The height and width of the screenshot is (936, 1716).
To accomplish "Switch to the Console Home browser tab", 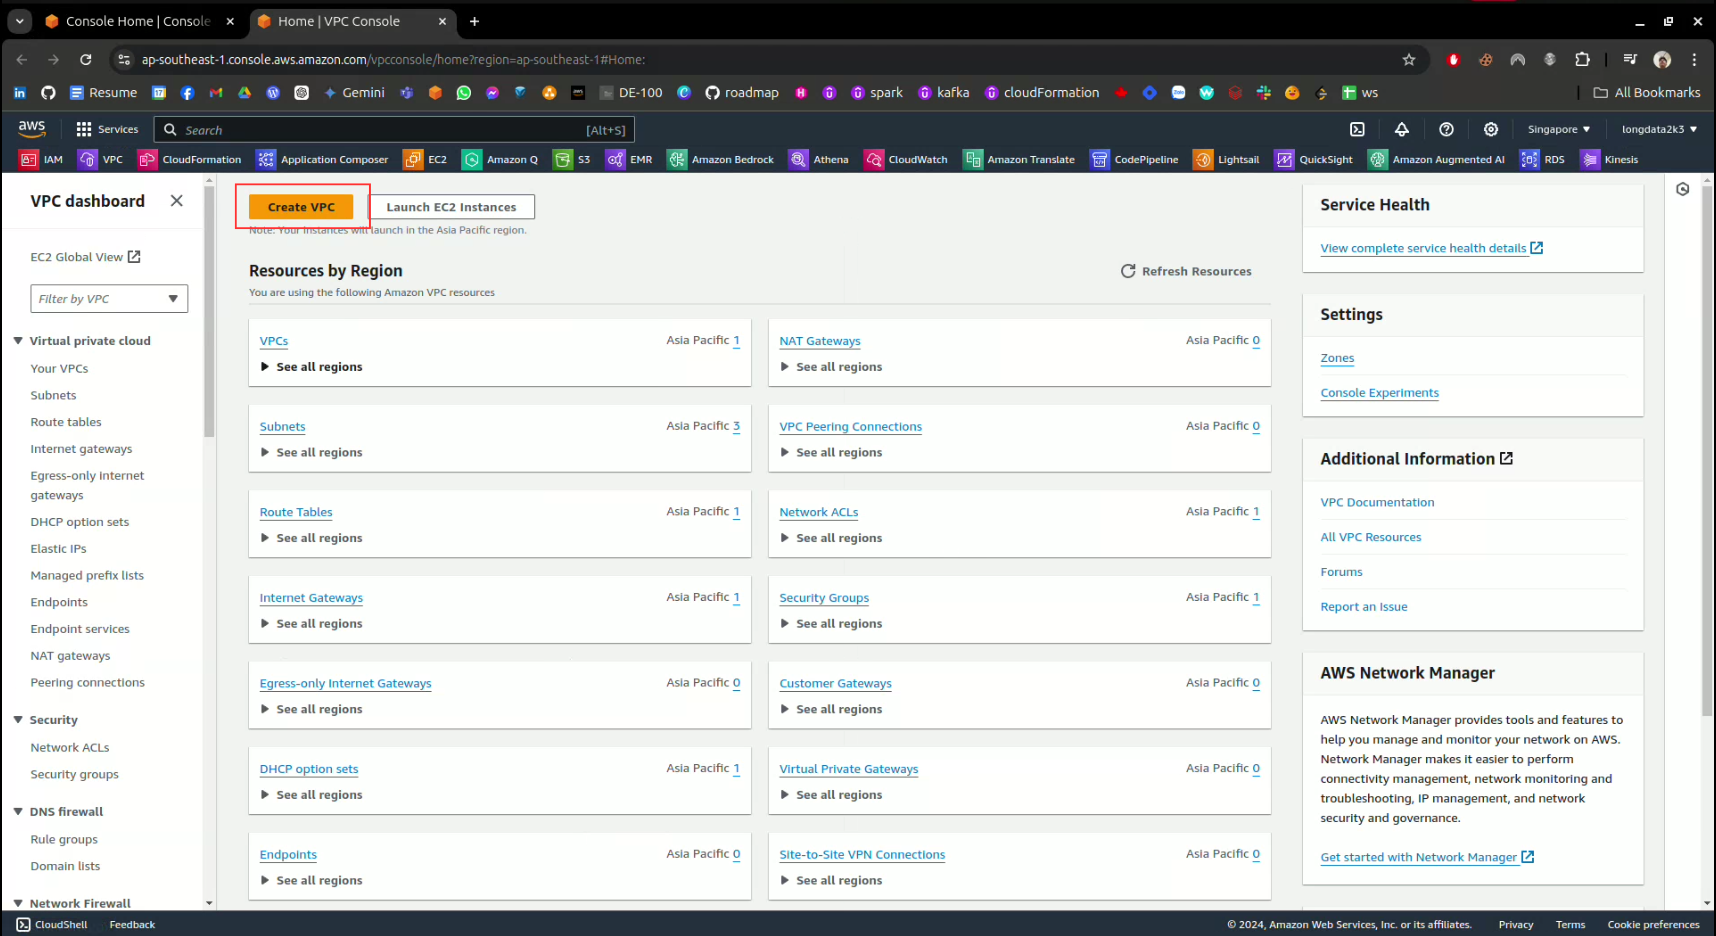I will pyautogui.click(x=137, y=21).
